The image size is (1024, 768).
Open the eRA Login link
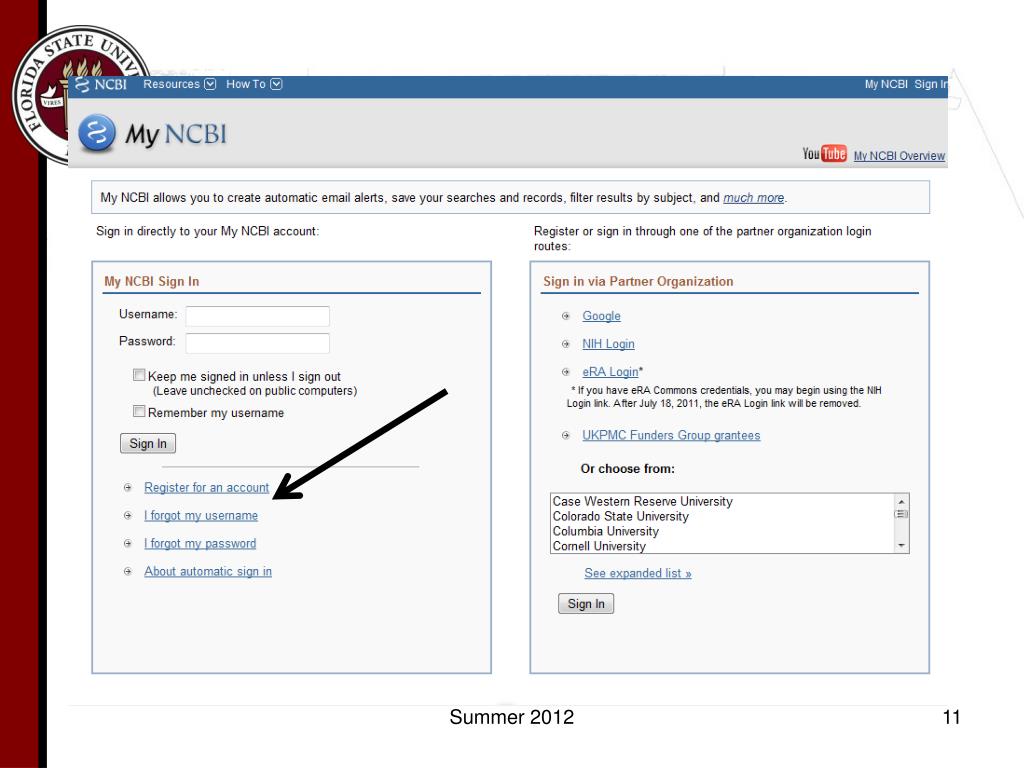coord(610,372)
